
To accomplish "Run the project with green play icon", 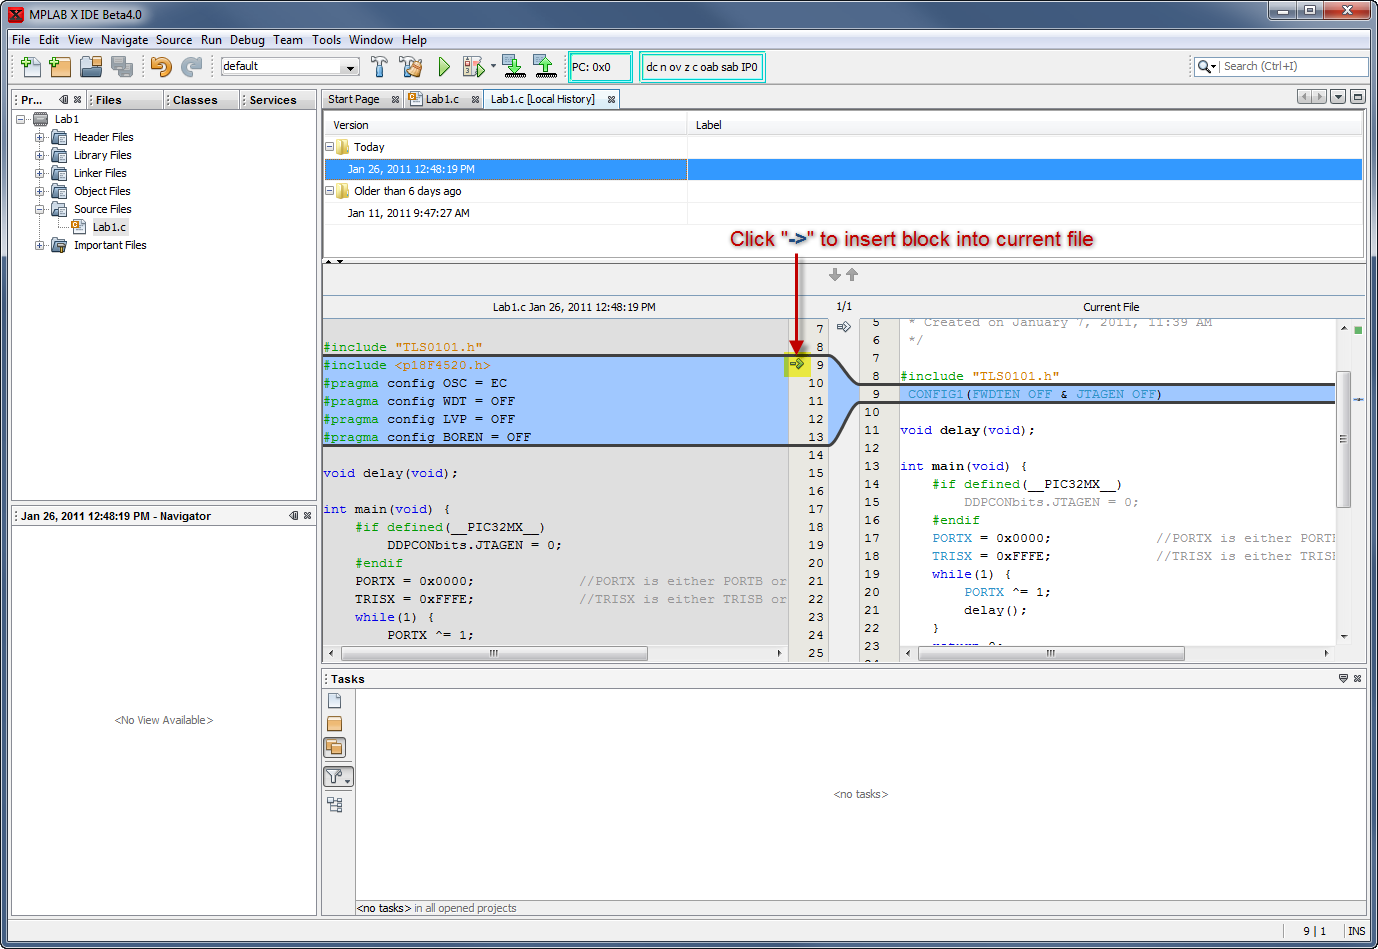I will (444, 67).
